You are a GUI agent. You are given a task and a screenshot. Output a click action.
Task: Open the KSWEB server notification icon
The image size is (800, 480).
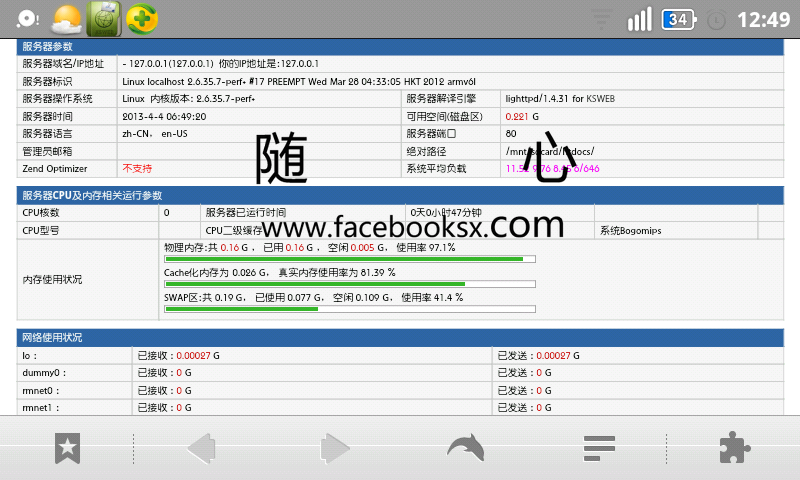[x=104, y=19]
